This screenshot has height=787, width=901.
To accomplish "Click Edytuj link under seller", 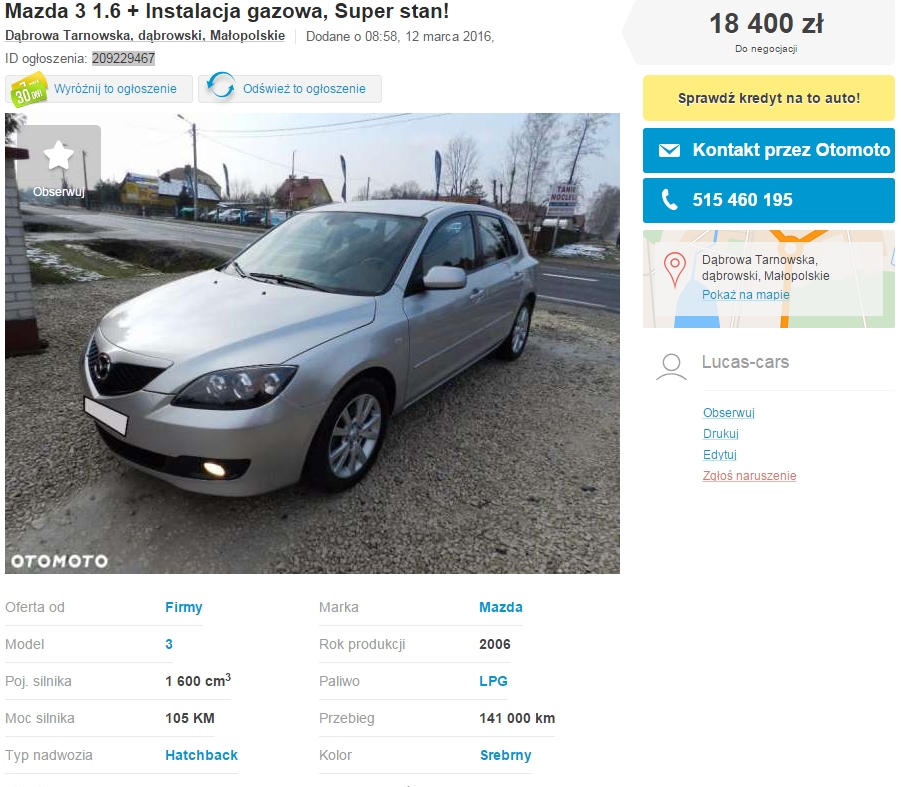I will pyautogui.click(x=719, y=454).
